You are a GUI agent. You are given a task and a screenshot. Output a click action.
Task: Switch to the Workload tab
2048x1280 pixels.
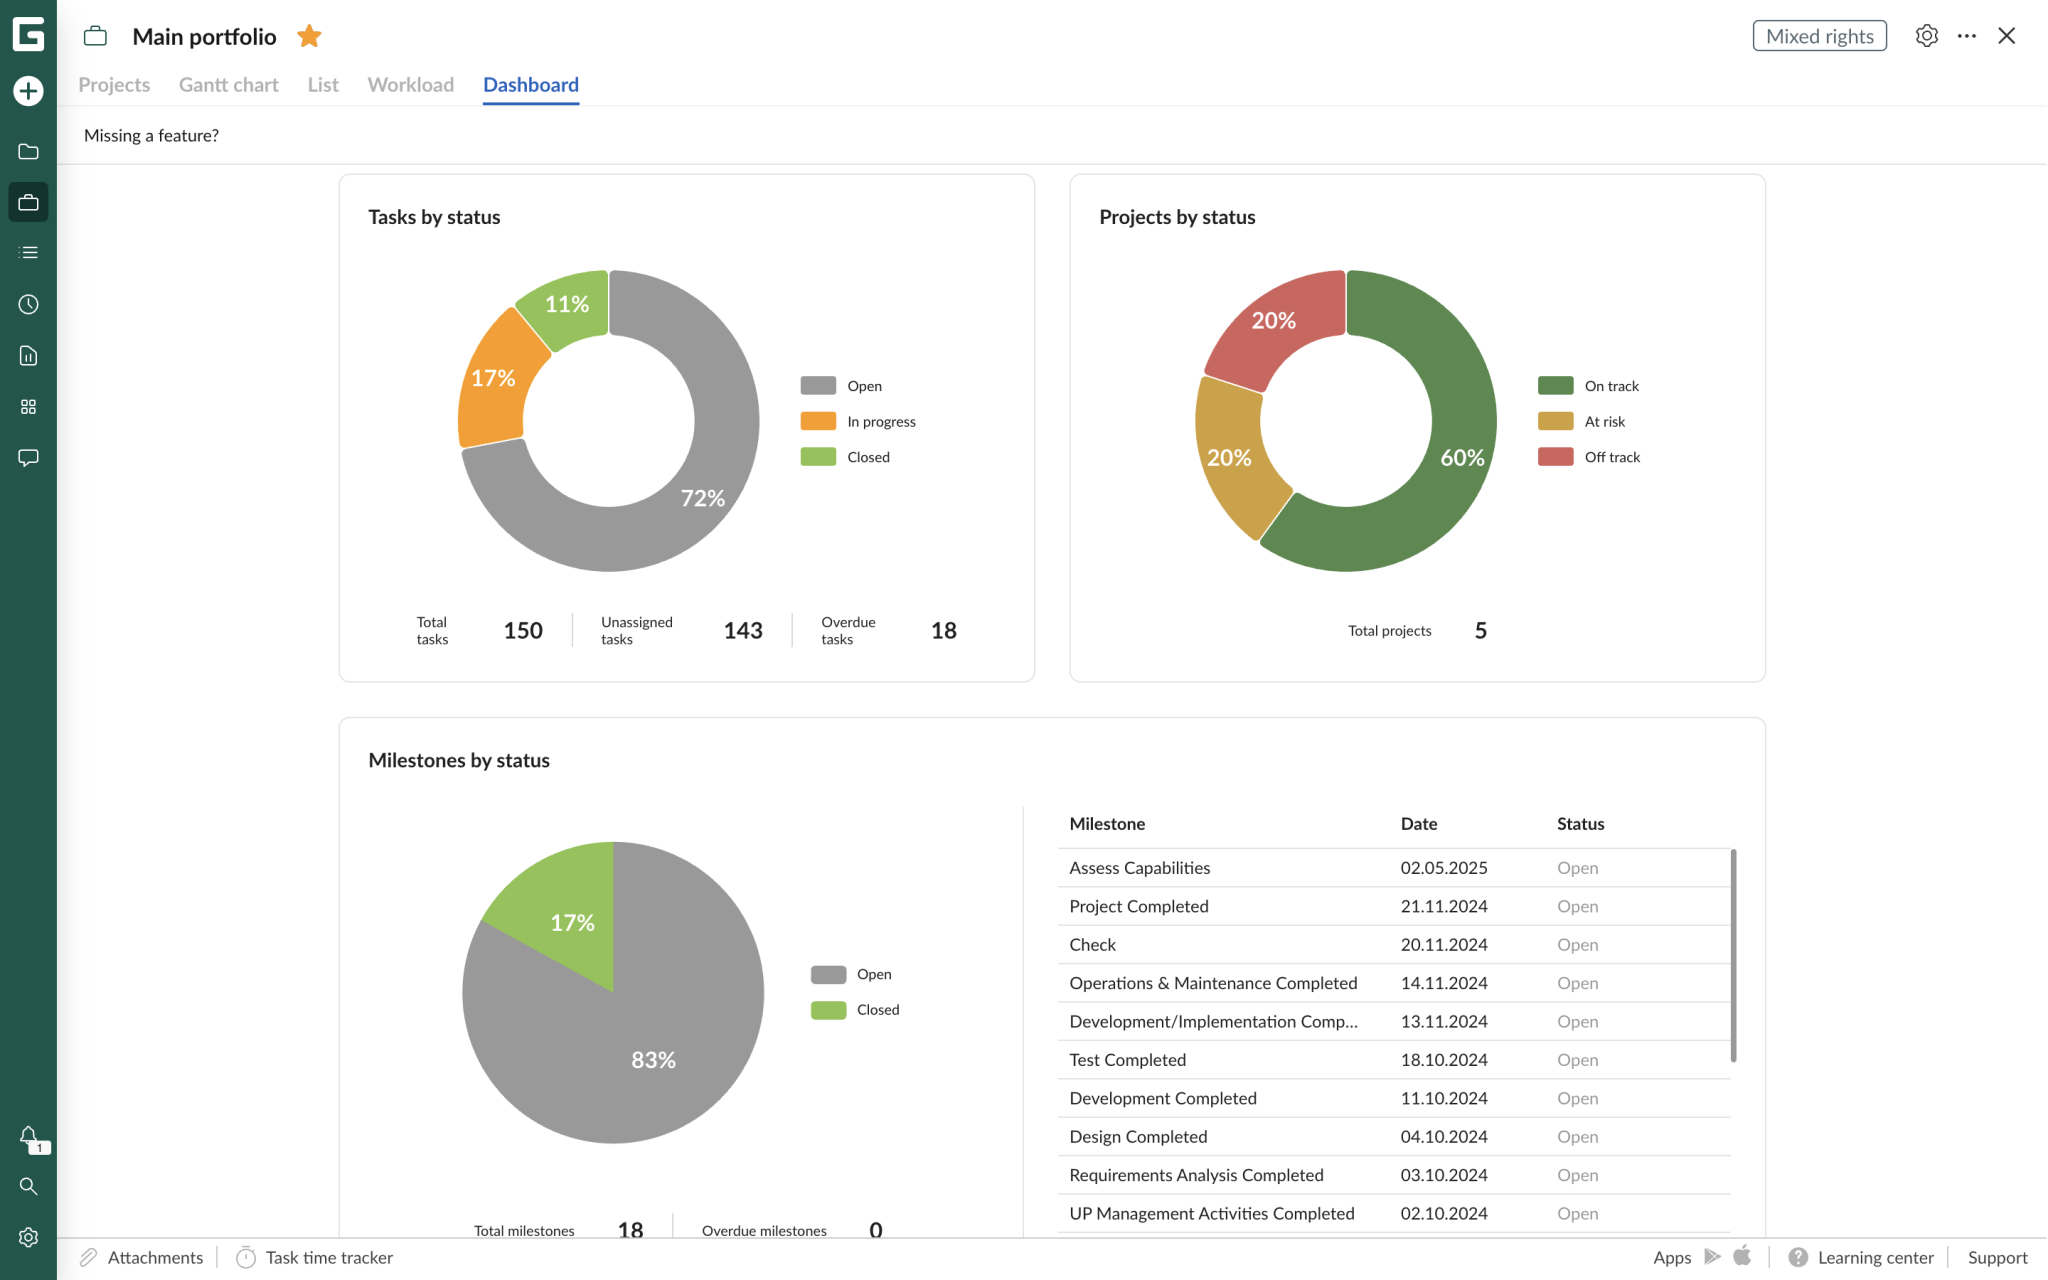[x=410, y=85]
